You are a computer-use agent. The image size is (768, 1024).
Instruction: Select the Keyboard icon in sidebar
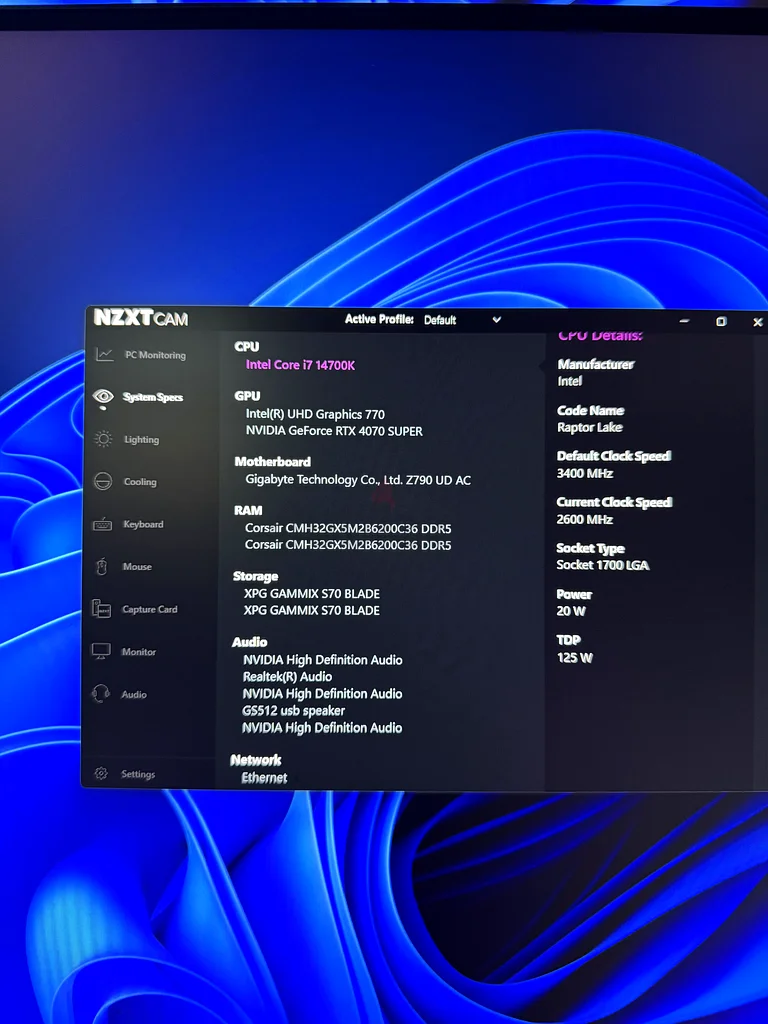click(x=102, y=524)
